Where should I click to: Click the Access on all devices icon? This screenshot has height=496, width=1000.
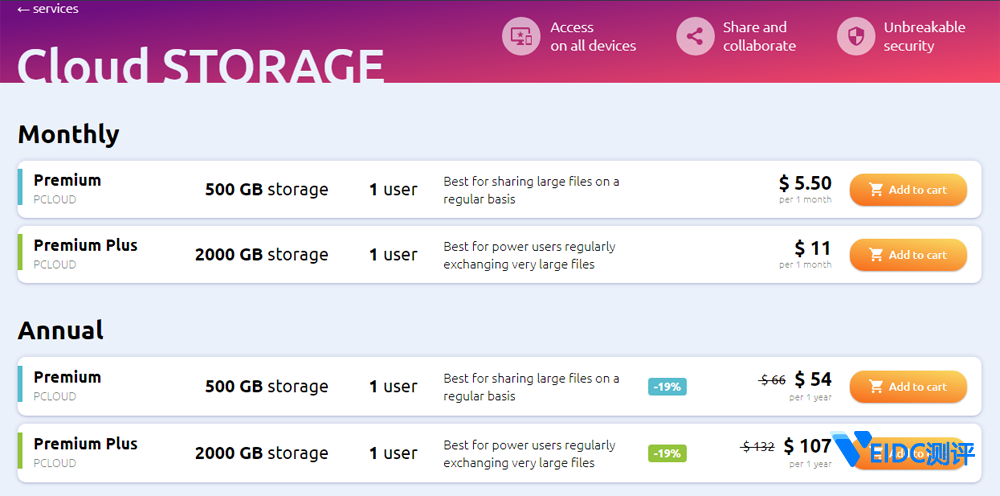coord(520,37)
